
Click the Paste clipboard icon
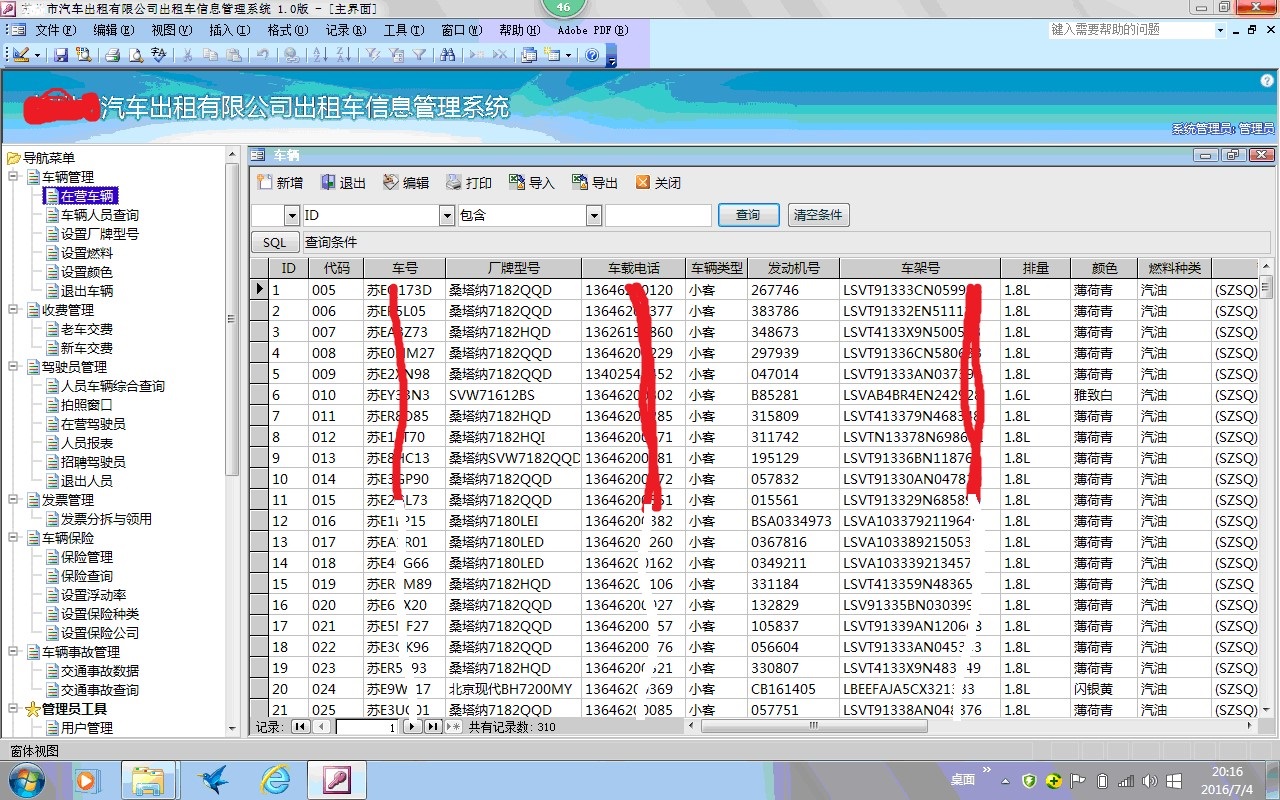click(x=232, y=55)
